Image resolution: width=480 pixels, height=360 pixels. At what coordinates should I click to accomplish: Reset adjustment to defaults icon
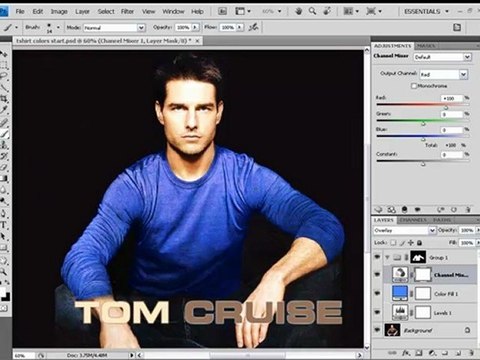click(x=454, y=210)
